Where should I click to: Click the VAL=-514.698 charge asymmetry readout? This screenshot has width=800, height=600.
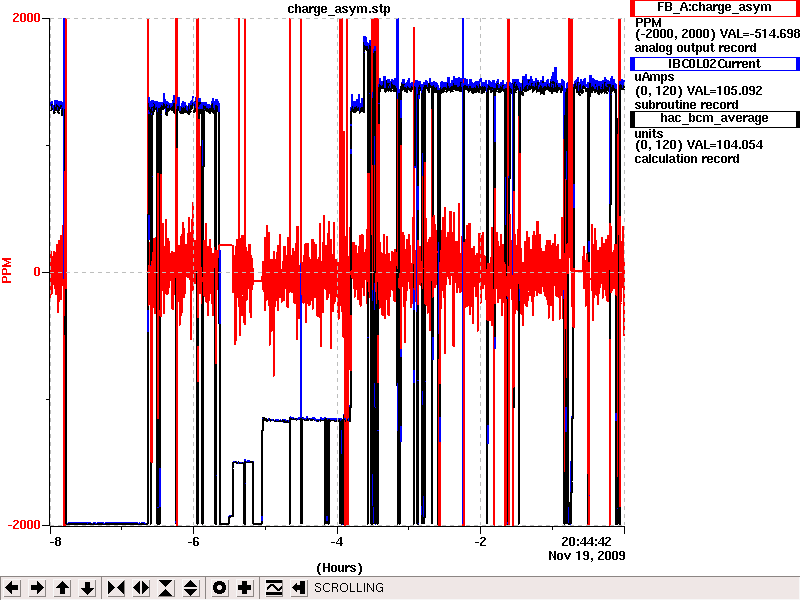click(x=759, y=34)
